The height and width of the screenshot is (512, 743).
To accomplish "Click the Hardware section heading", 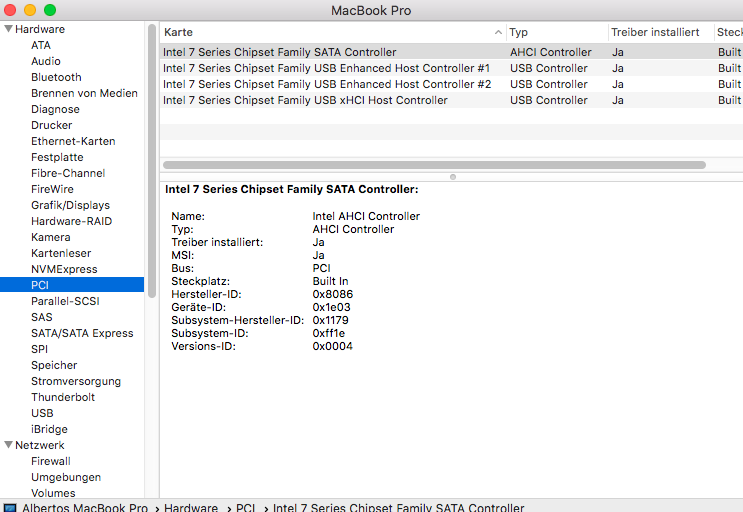I will click(x=40, y=29).
